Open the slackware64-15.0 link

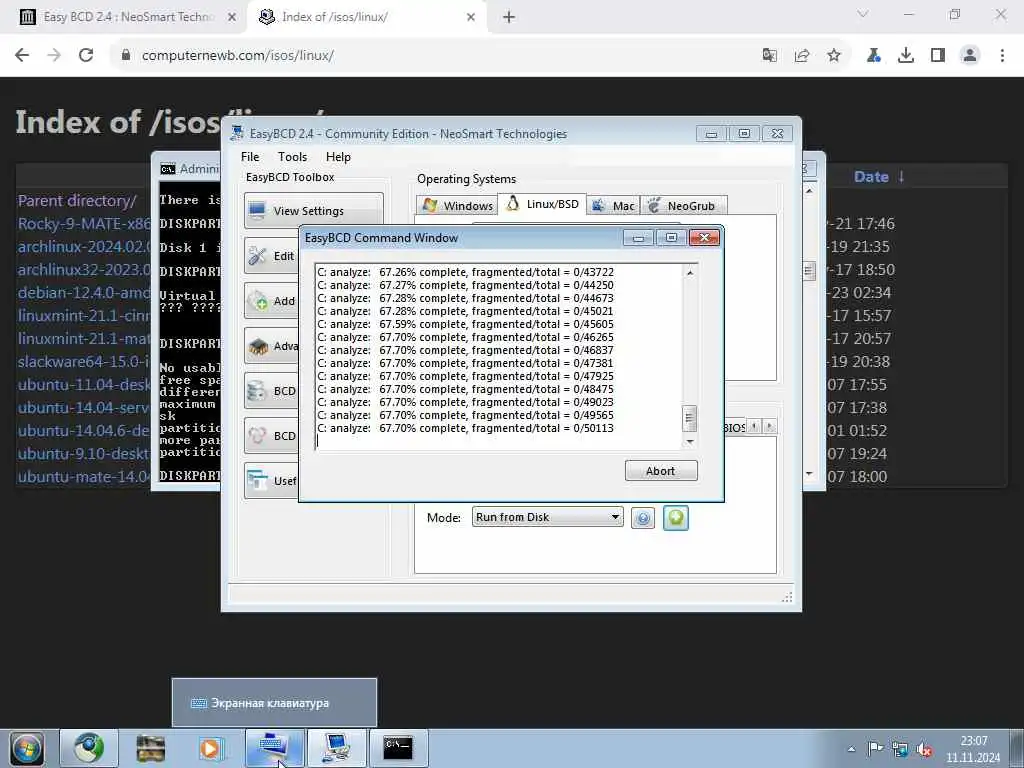84,361
